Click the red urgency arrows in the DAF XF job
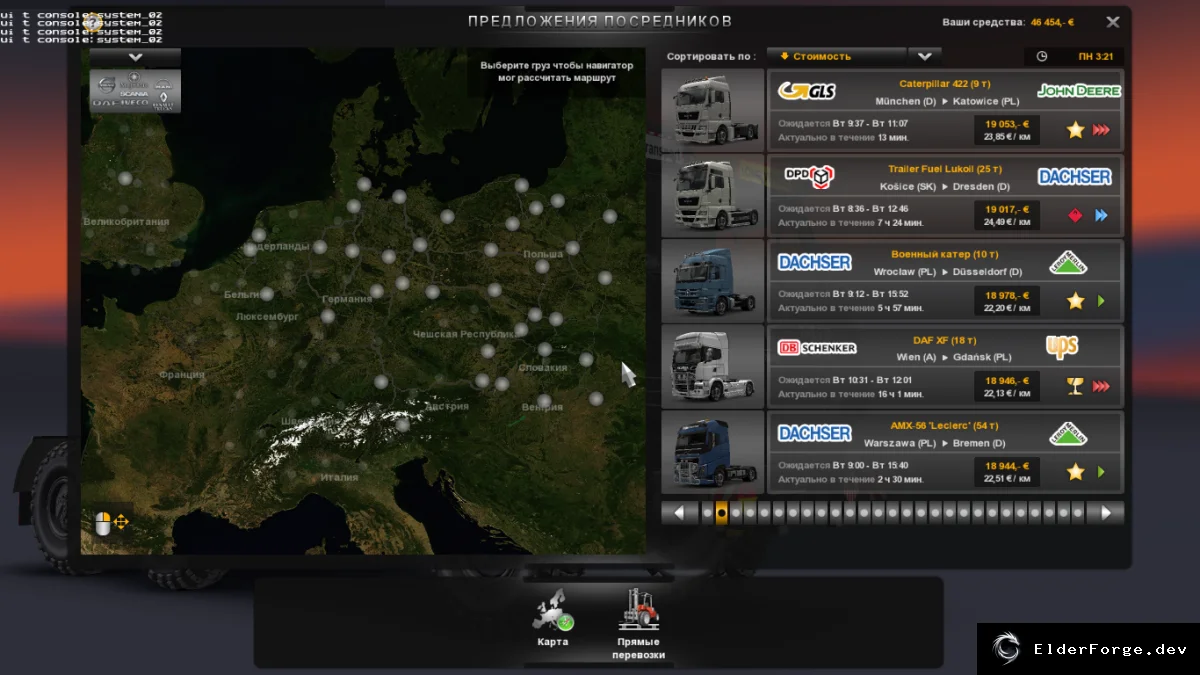1200x675 pixels. 1101,386
